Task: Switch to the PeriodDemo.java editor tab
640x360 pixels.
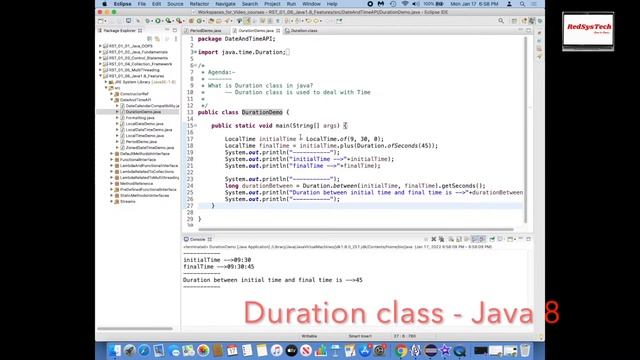Action: coord(205,31)
